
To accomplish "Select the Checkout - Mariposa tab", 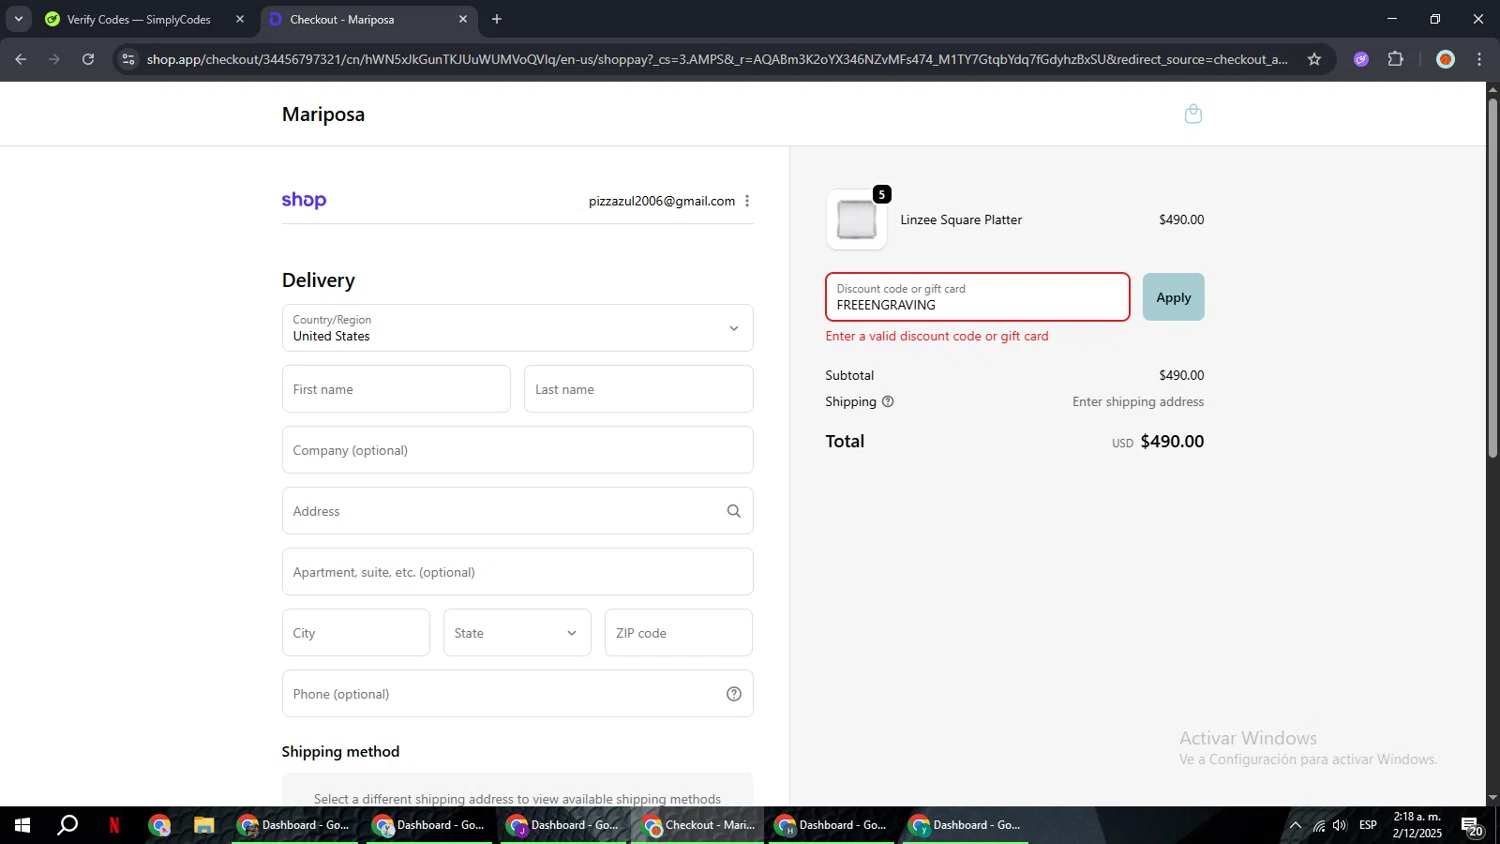I will coord(368,19).
